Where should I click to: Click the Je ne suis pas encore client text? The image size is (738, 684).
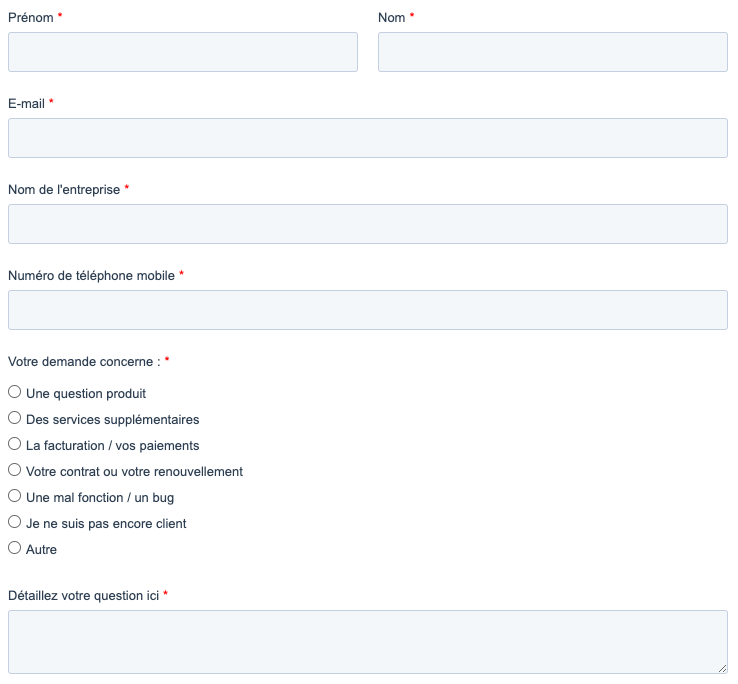point(106,523)
